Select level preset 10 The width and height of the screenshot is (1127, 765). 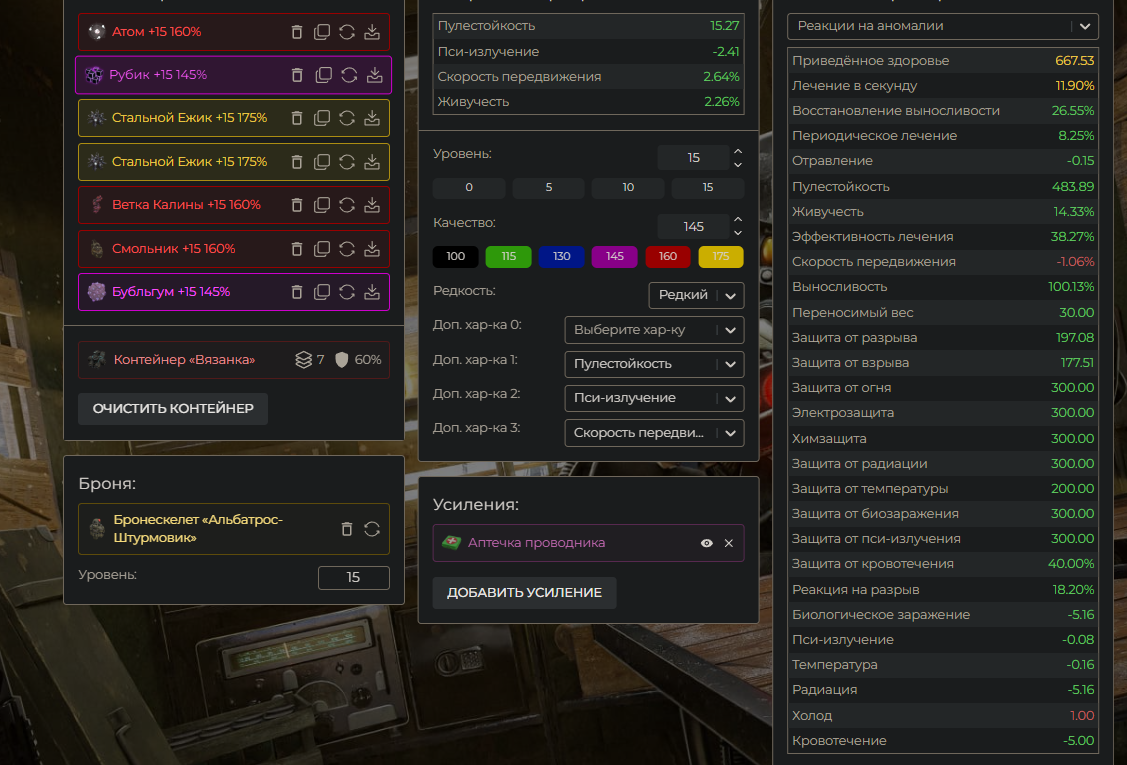click(x=628, y=188)
